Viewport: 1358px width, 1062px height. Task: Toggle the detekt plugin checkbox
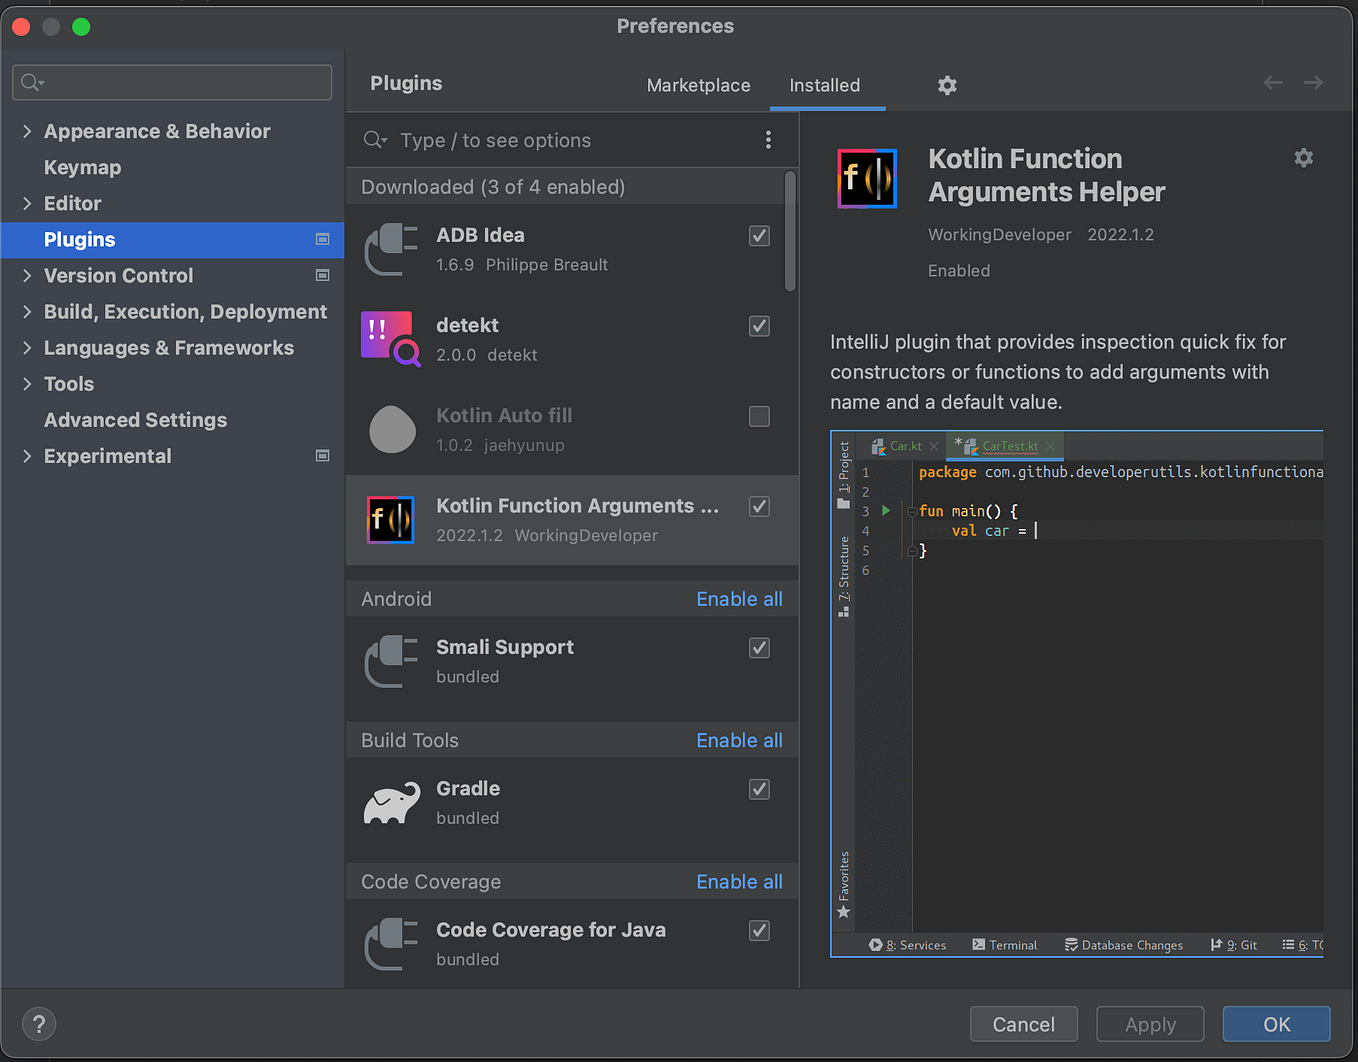click(758, 326)
